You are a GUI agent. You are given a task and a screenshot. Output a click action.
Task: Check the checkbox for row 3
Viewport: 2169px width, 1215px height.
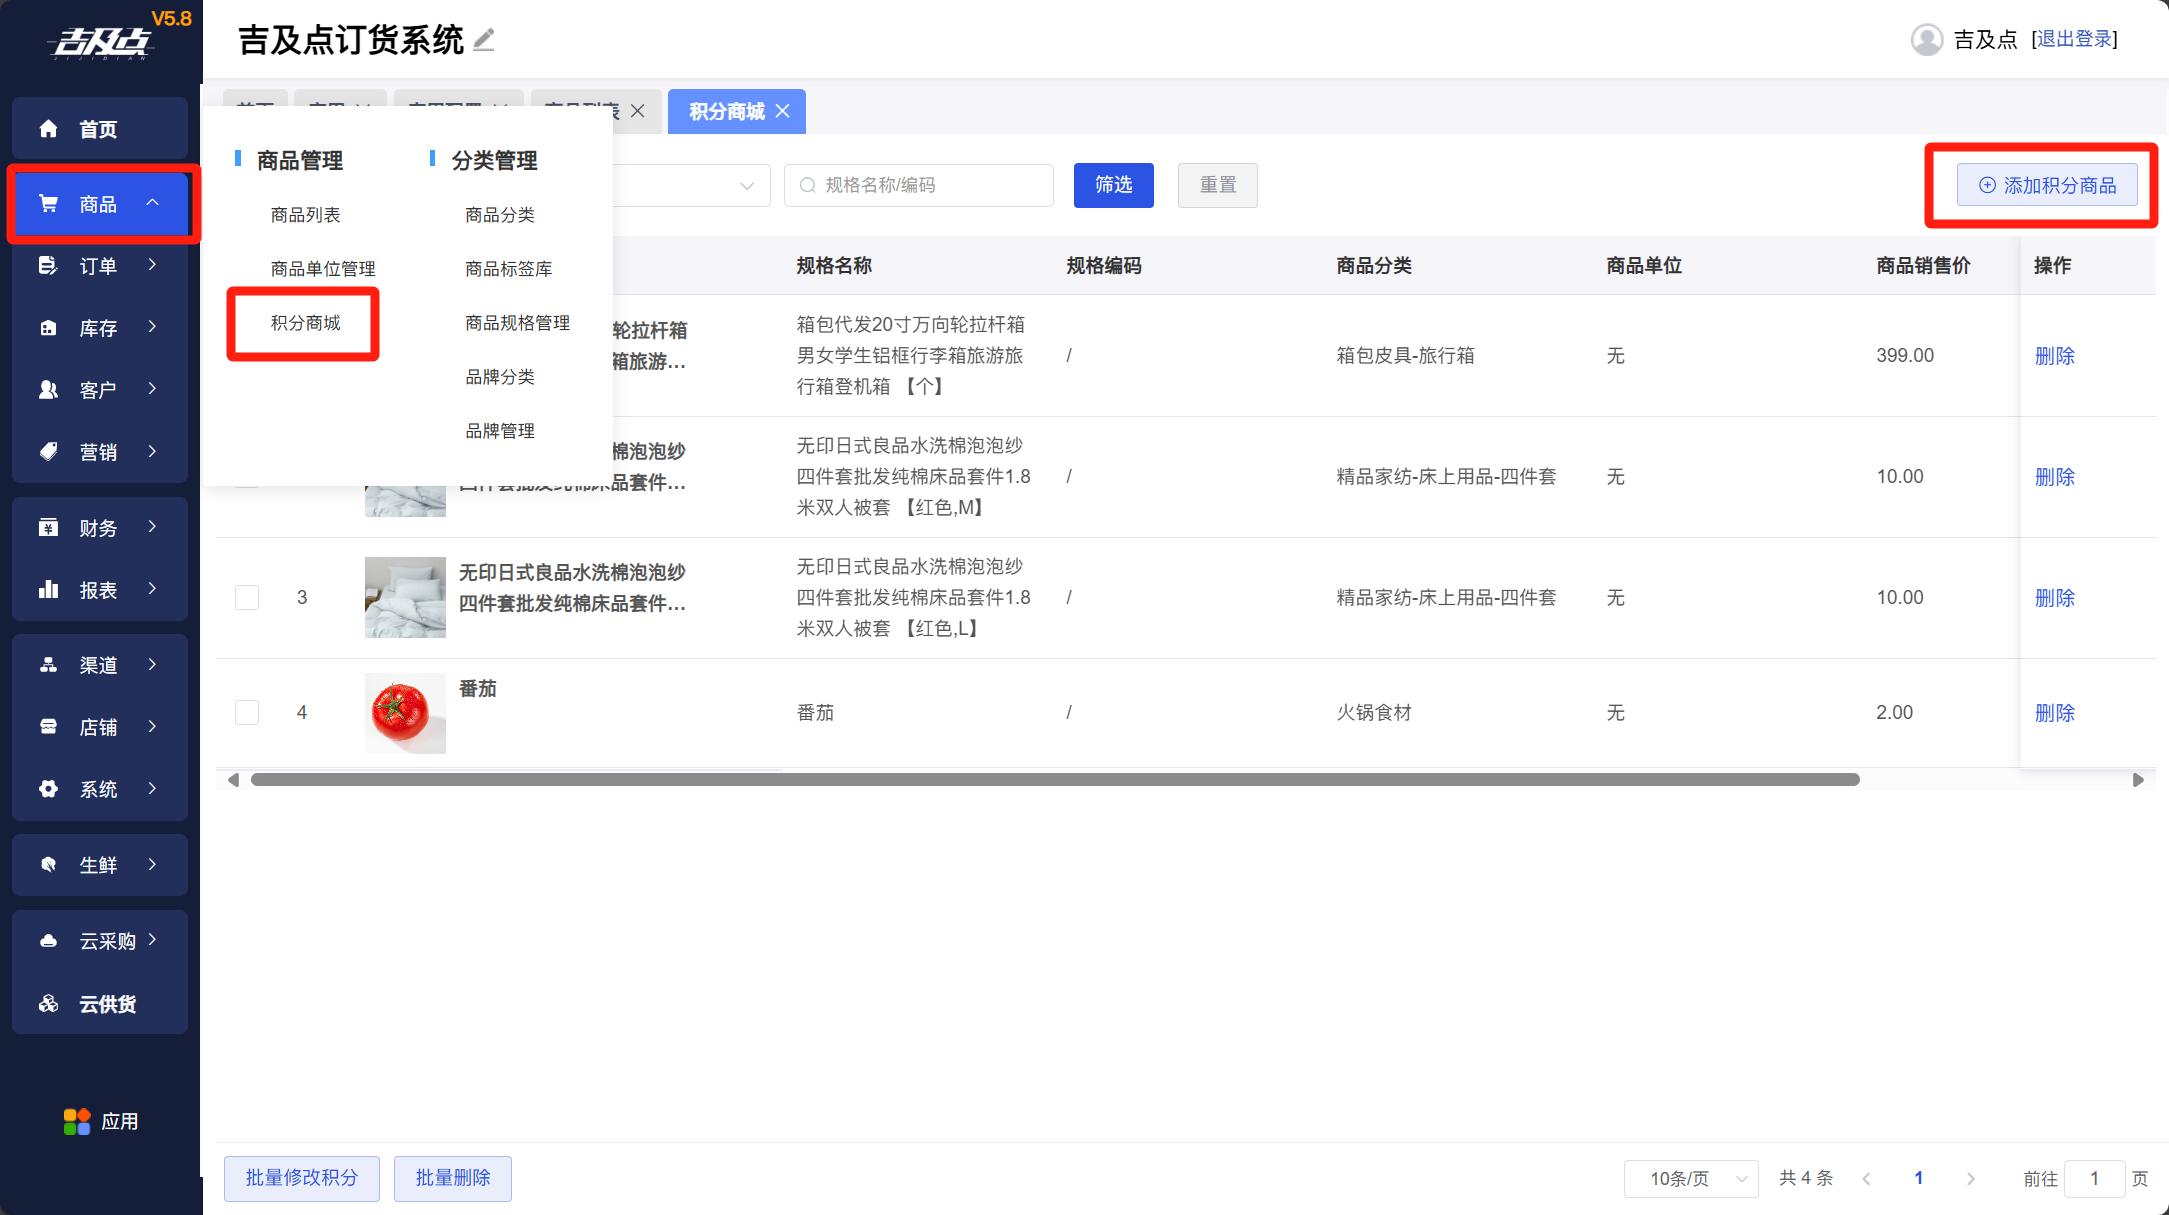247,597
